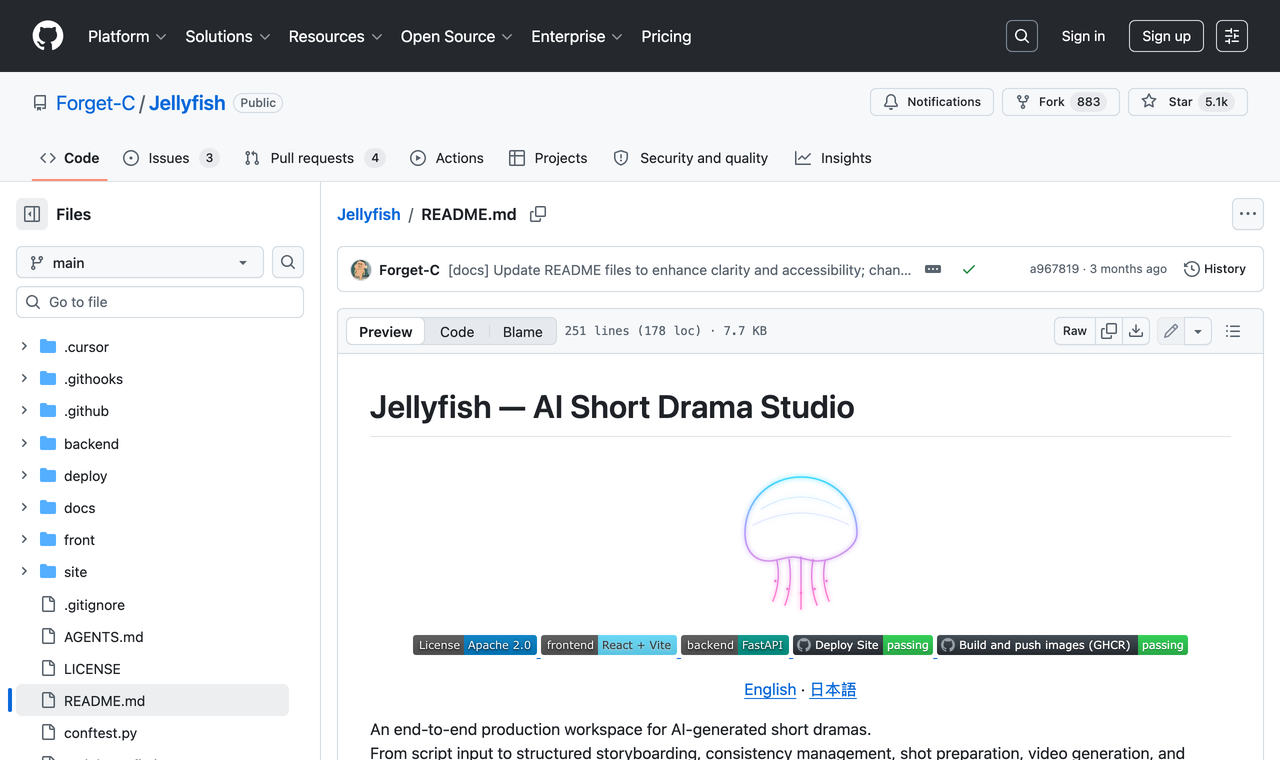The width and height of the screenshot is (1280, 760).
Task: Open the Raw file view
Action: point(1075,331)
